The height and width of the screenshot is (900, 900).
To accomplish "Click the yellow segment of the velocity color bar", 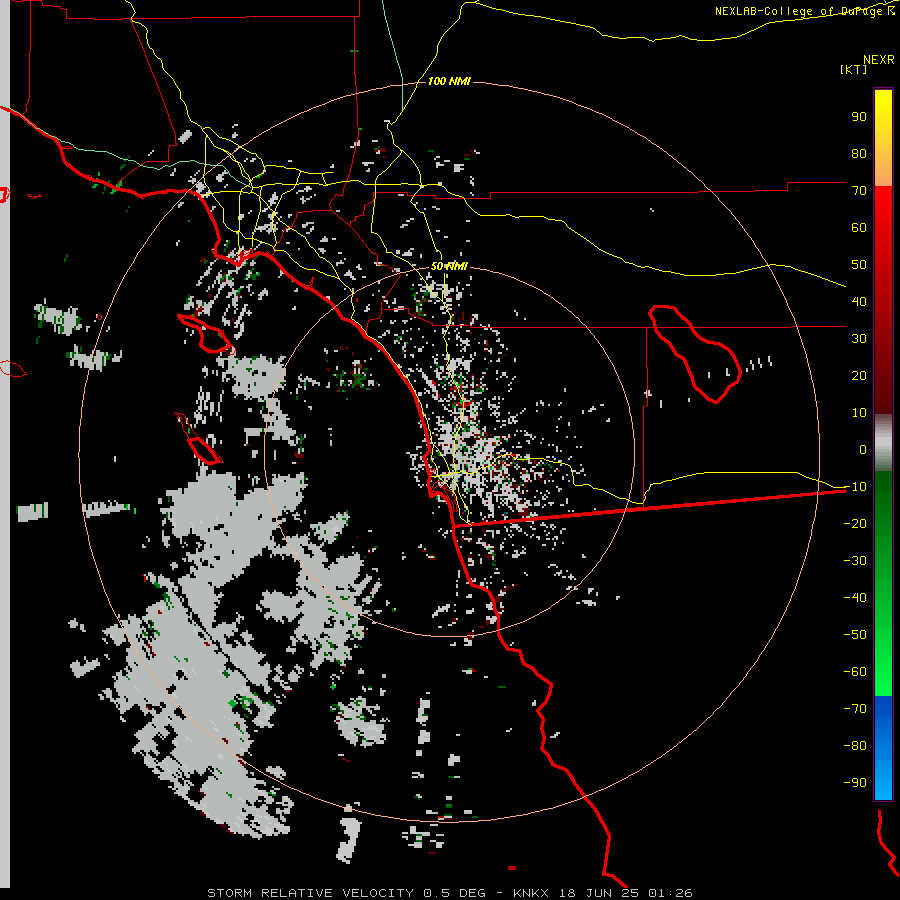I will [883, 138].
